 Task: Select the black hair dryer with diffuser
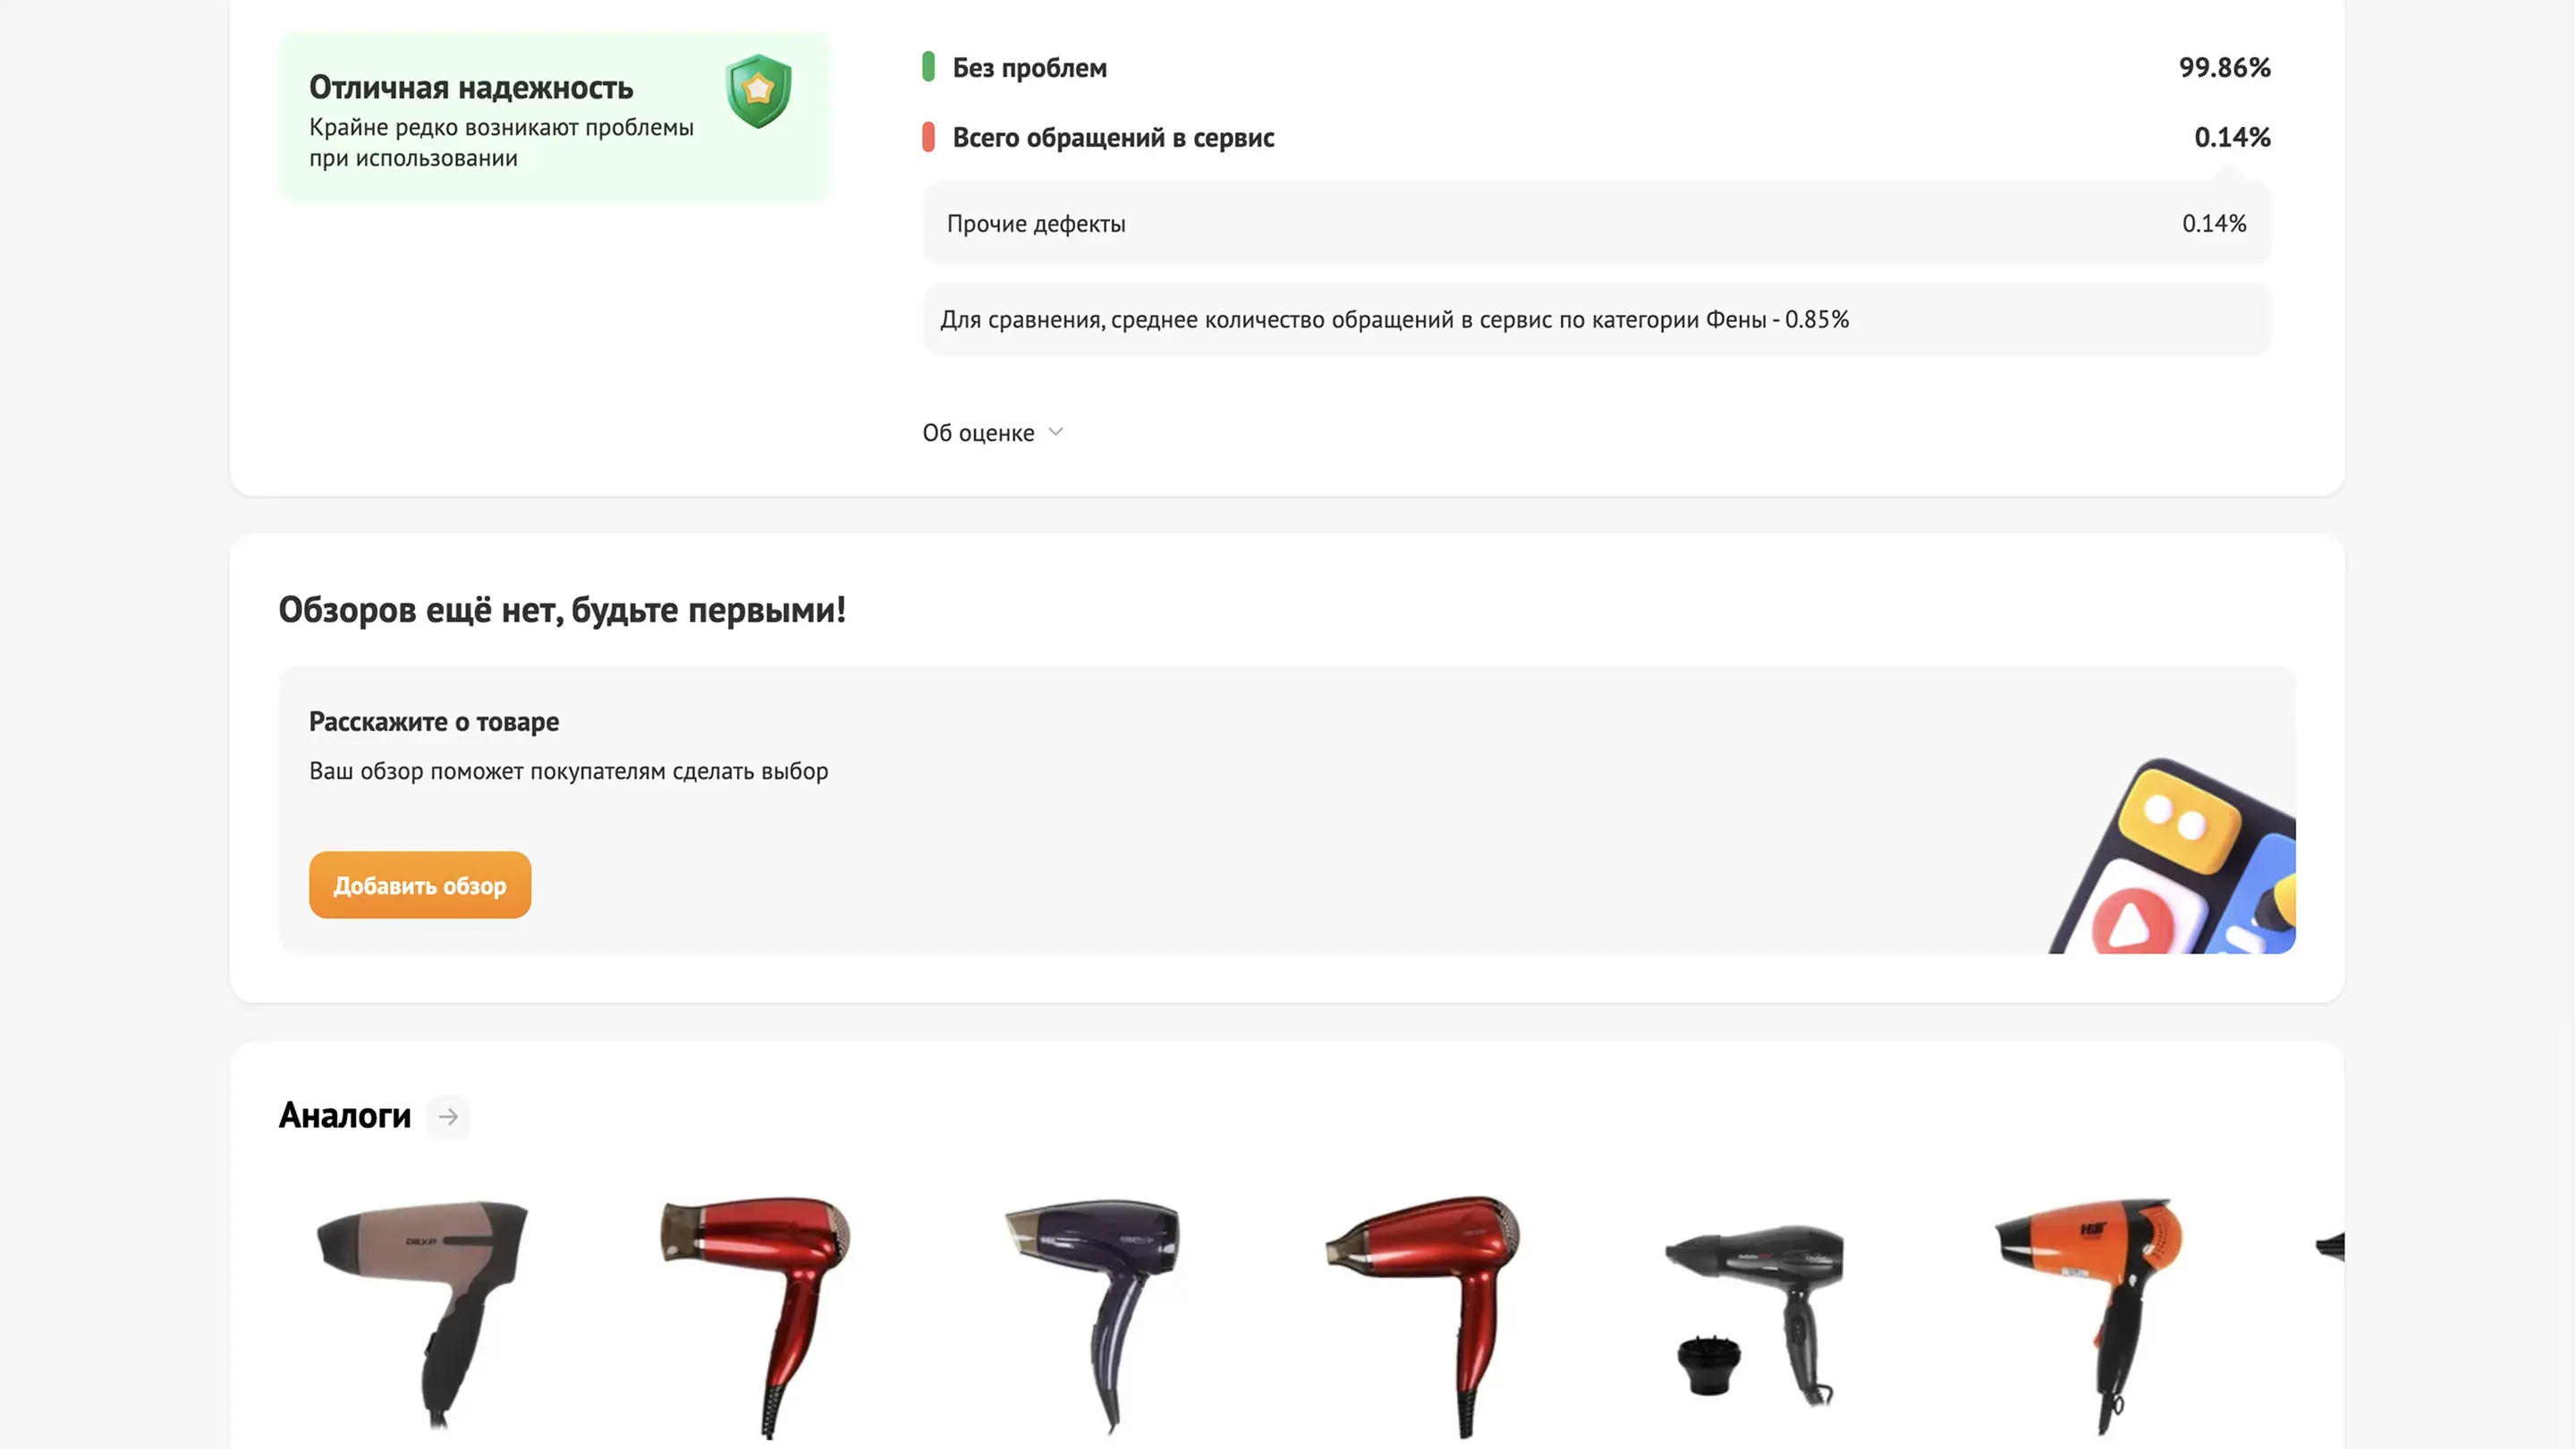(1755, 1314)
